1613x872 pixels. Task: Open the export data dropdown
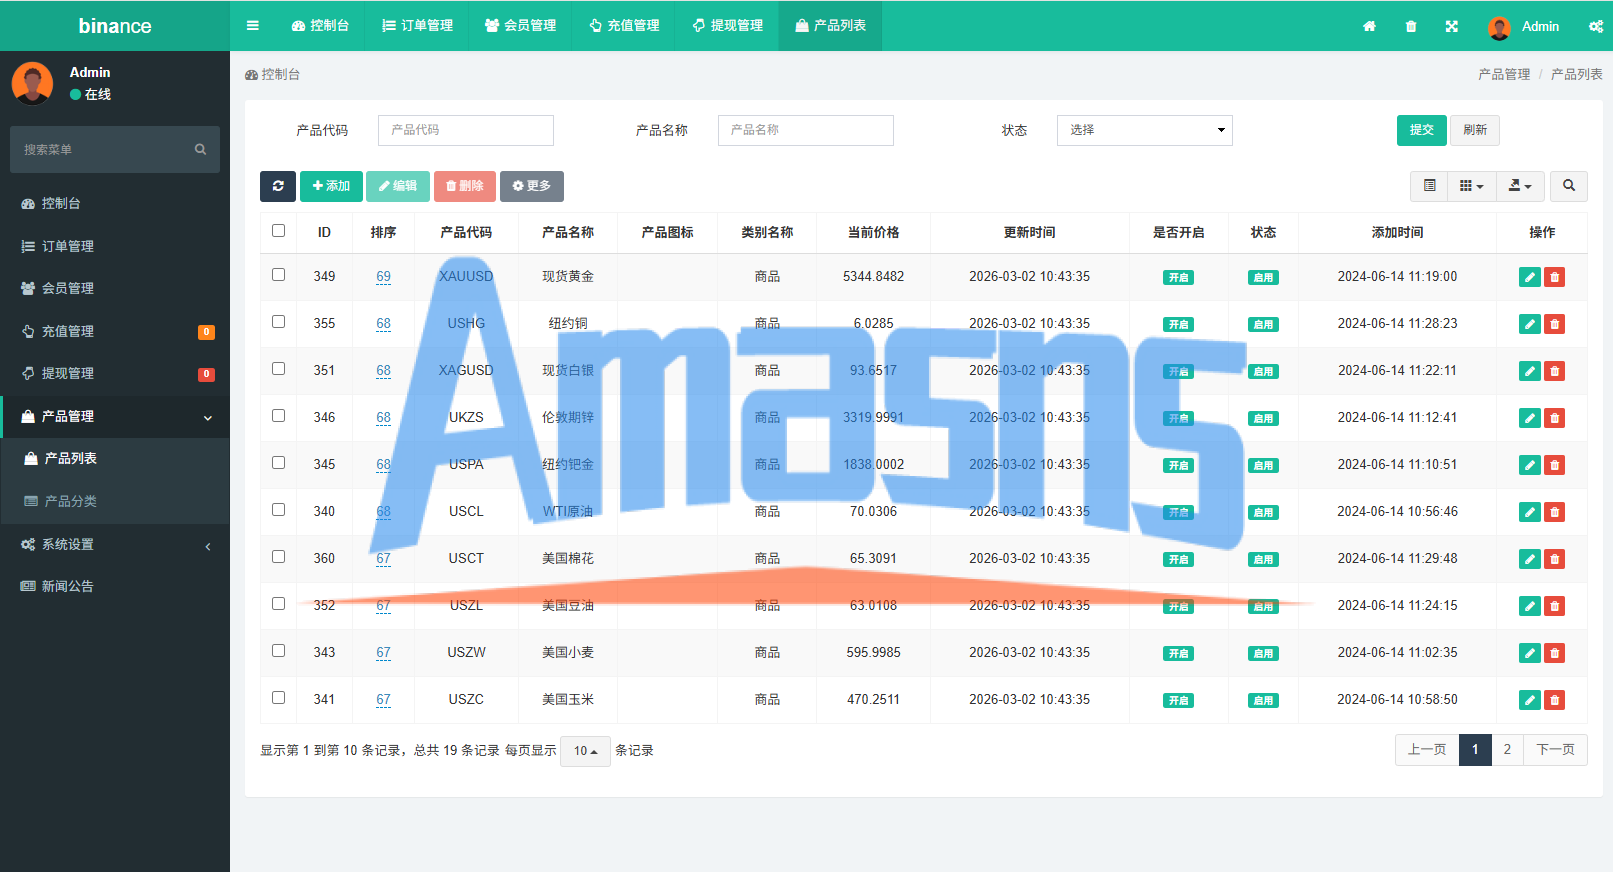tap(1520, 186)
